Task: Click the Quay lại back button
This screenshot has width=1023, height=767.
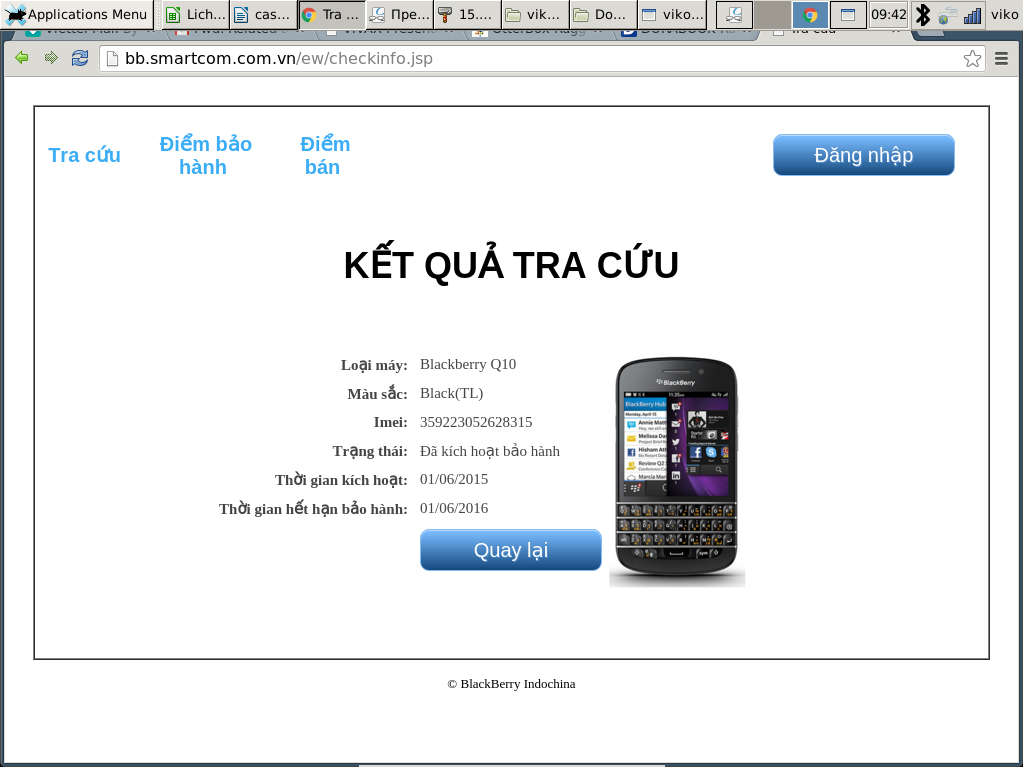Action: 510,550
